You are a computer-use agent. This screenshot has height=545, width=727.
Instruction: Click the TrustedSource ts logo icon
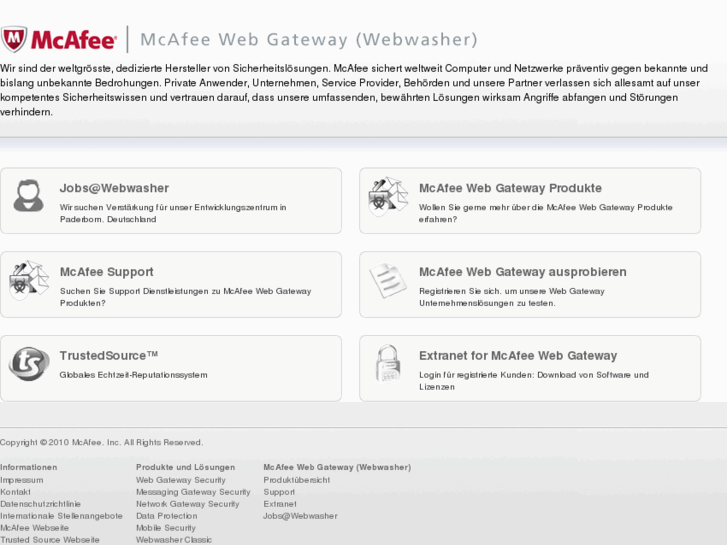click(x=29, y=364)
